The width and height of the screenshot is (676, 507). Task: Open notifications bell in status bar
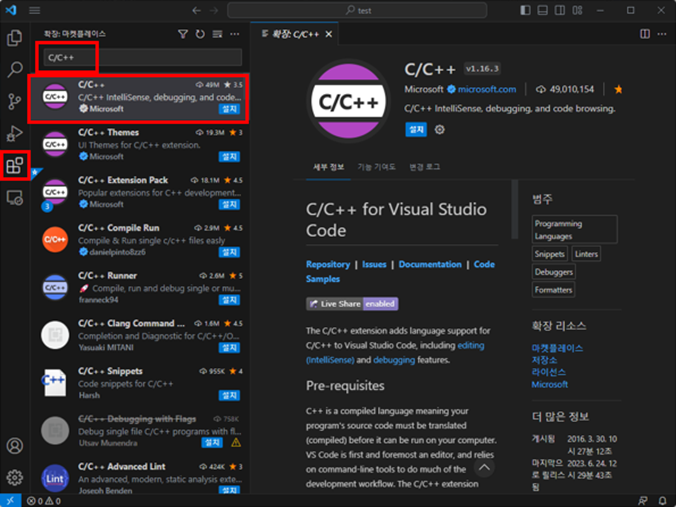(663, 501)
